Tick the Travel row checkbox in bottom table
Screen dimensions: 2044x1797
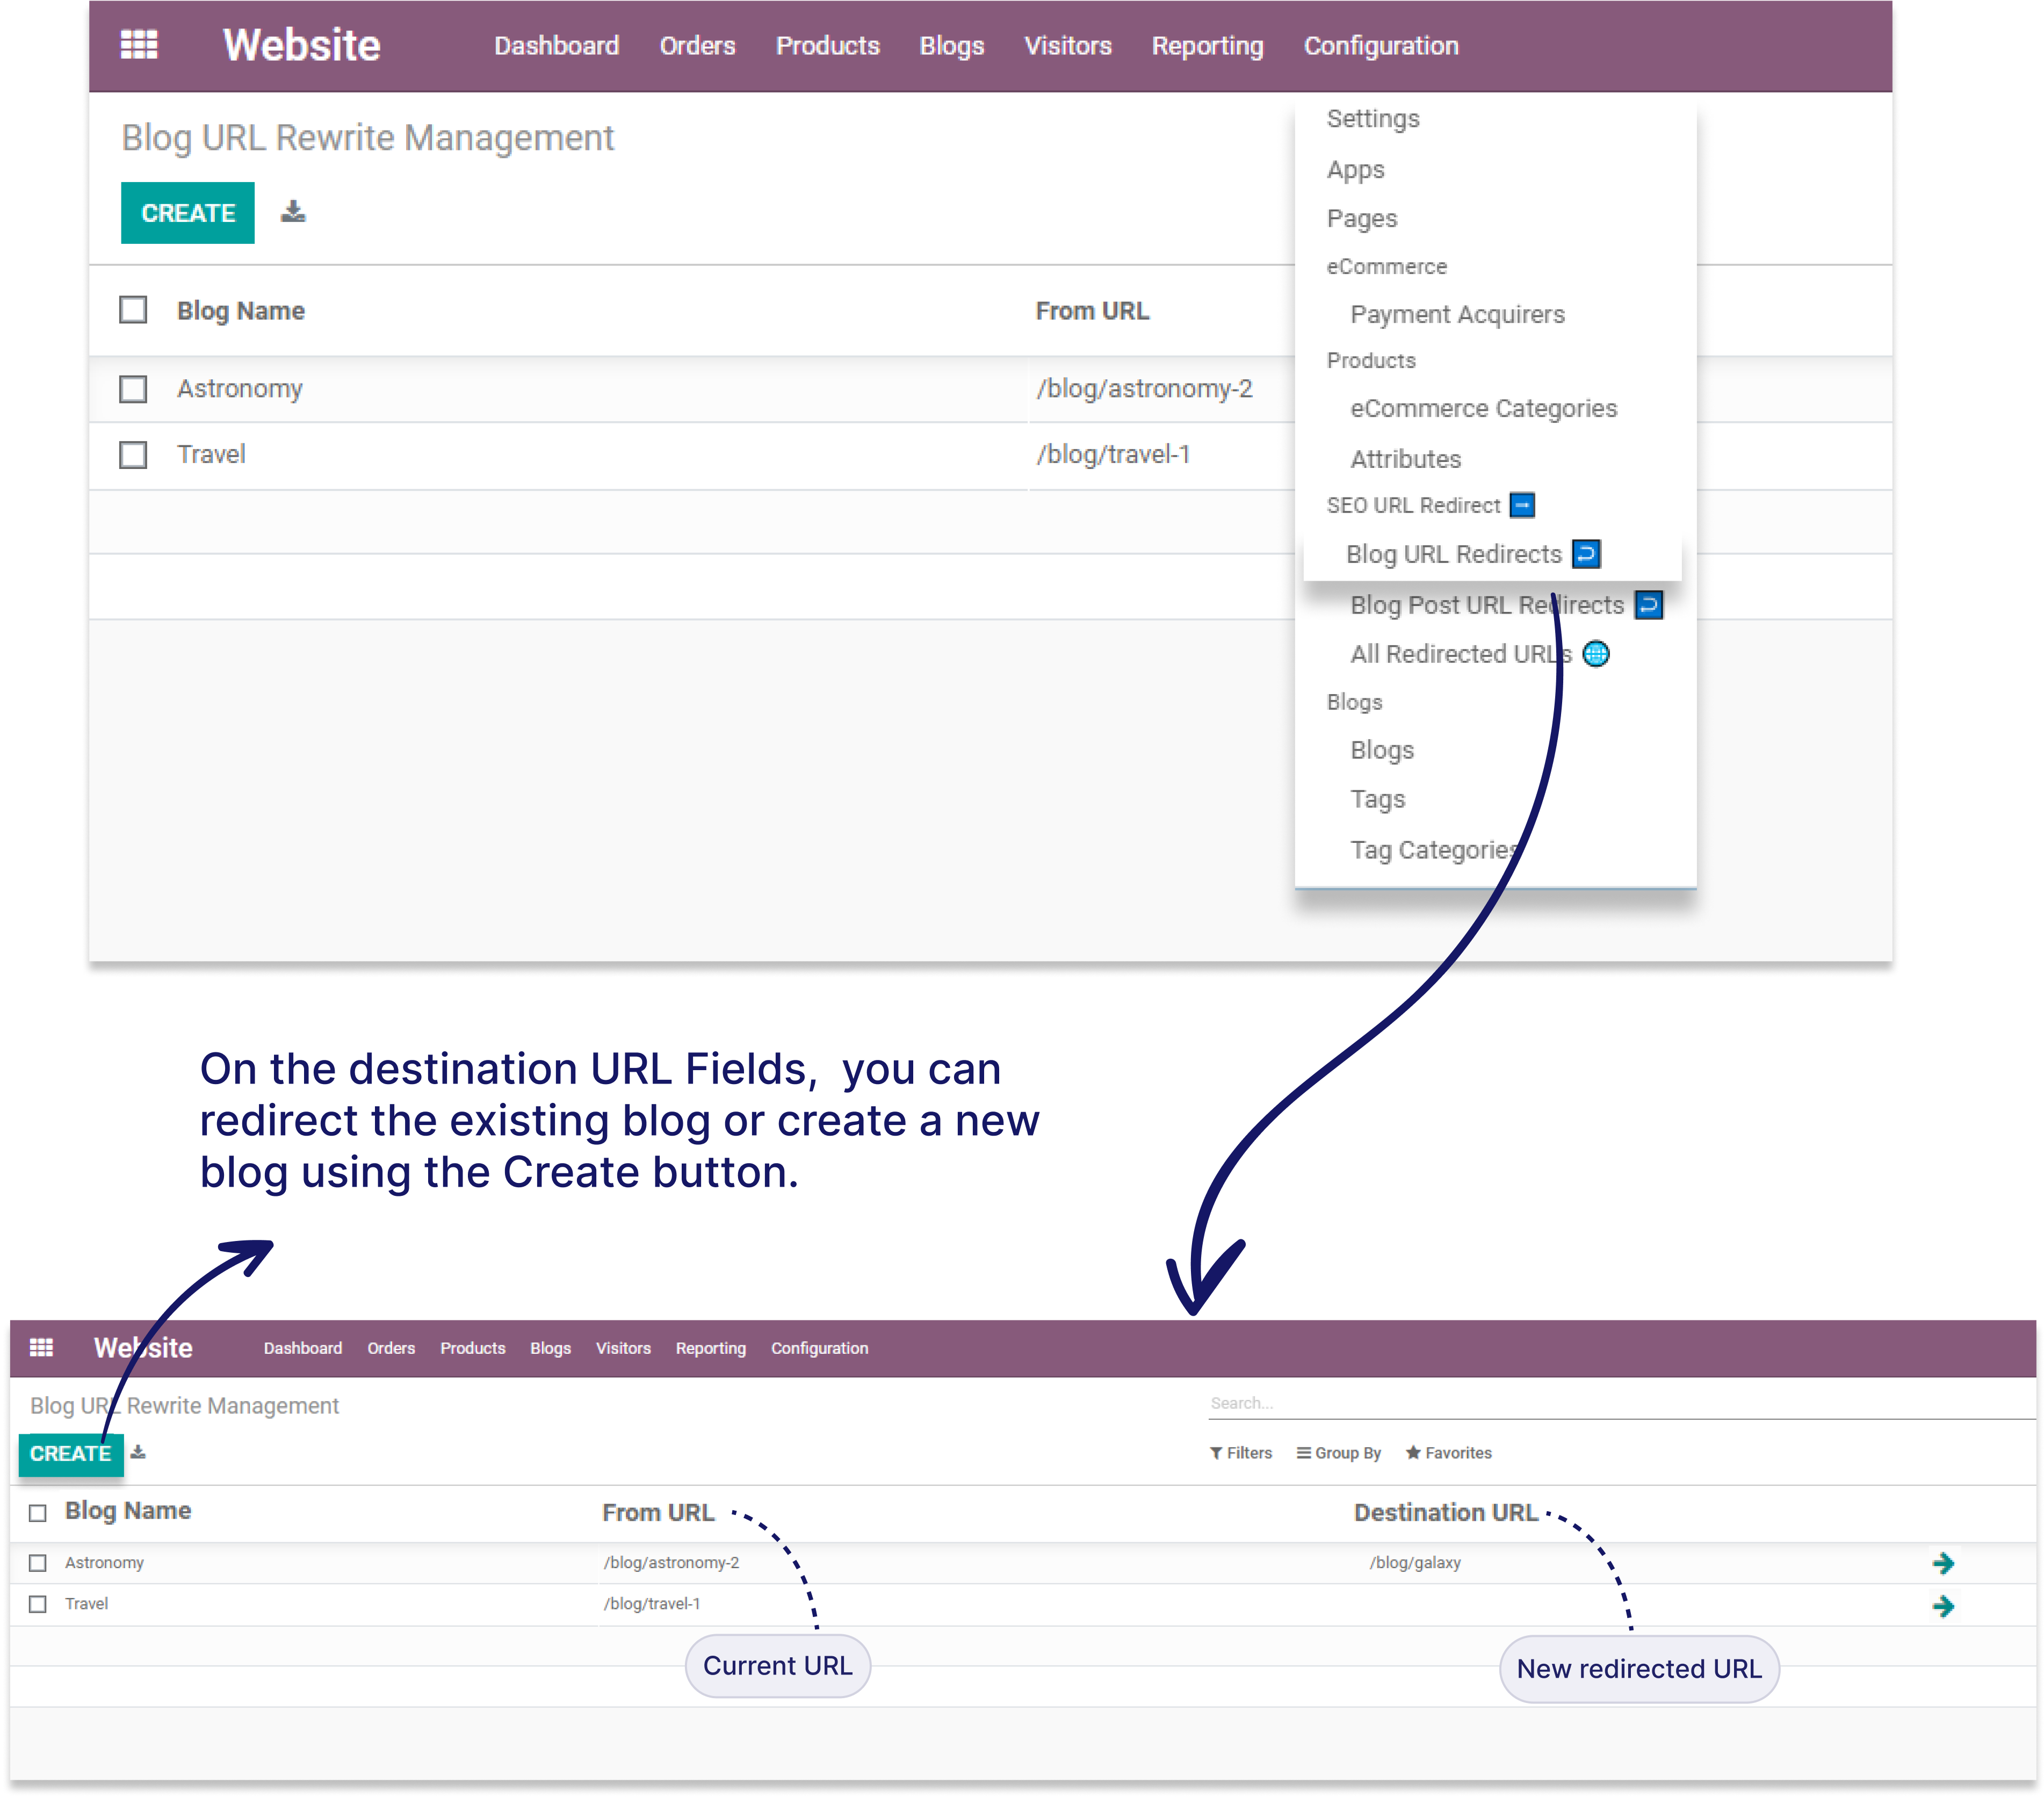(x=38, y=1604)
